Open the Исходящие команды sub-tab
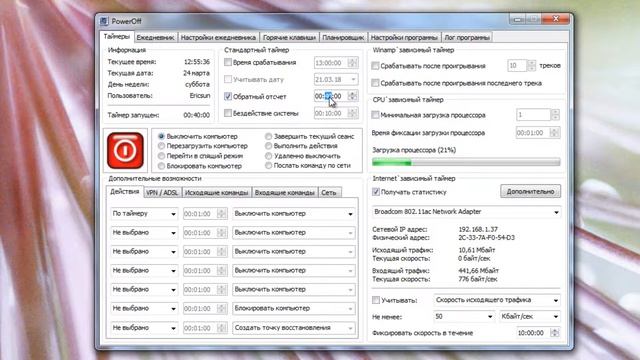The height and width of the screenshot is (360, 640). (x=216, y=193)
